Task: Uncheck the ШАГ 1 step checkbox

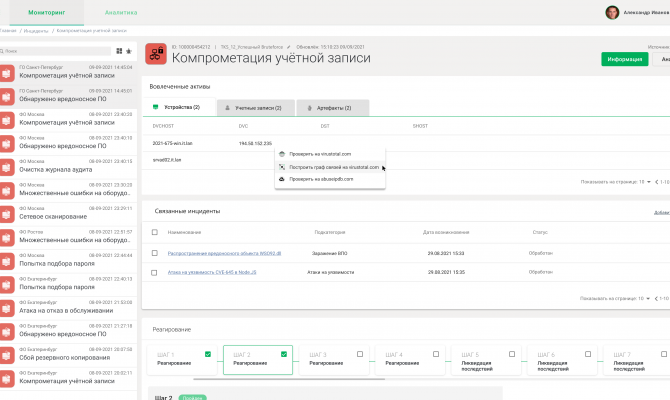Action: 207,354
